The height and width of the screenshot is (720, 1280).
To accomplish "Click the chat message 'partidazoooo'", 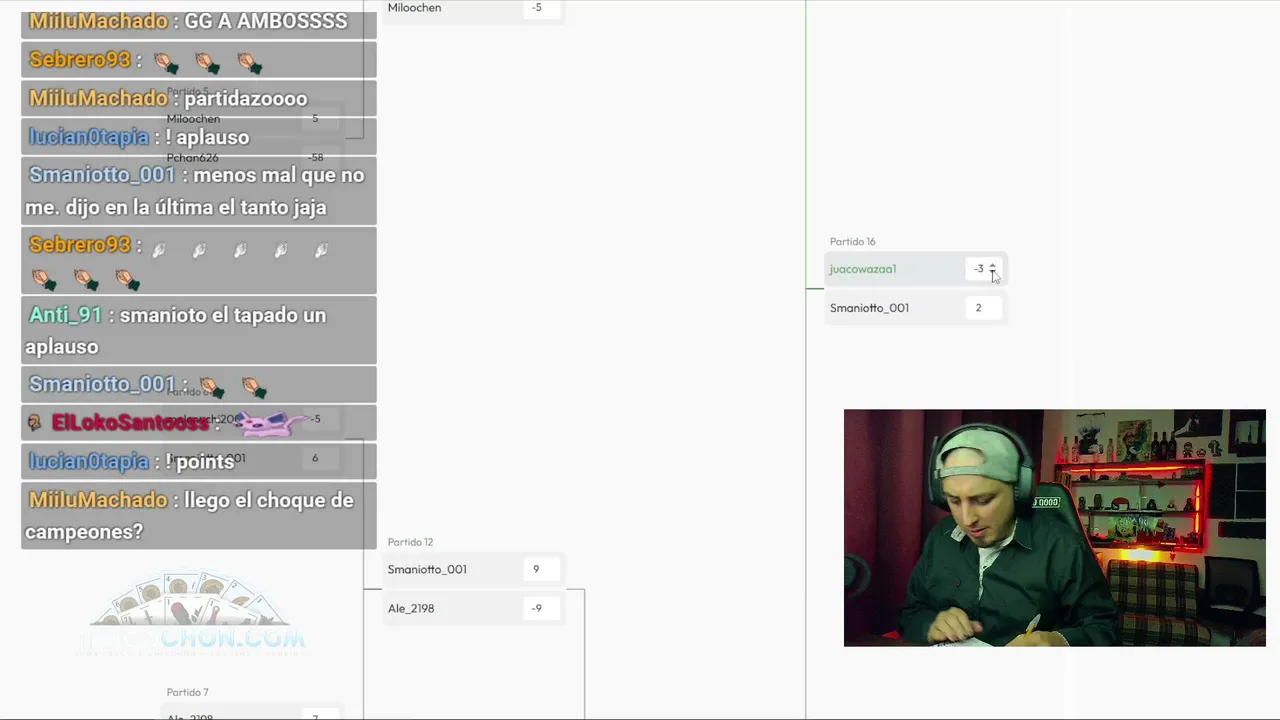I will 199,98.
